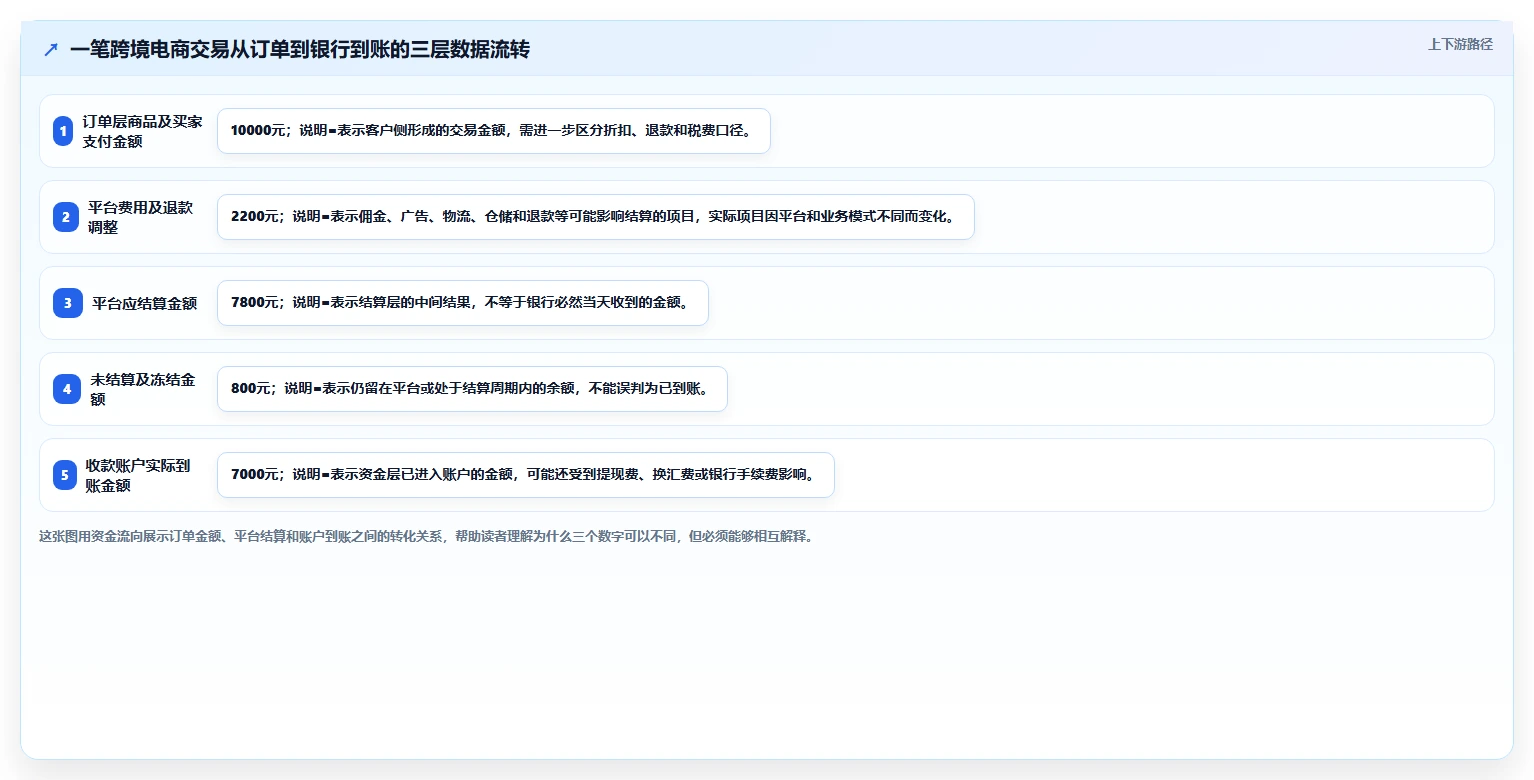The image size is (1534, 780).
Task: Click the footnote starting 这张图用资金流向展示
Action: 428,537
